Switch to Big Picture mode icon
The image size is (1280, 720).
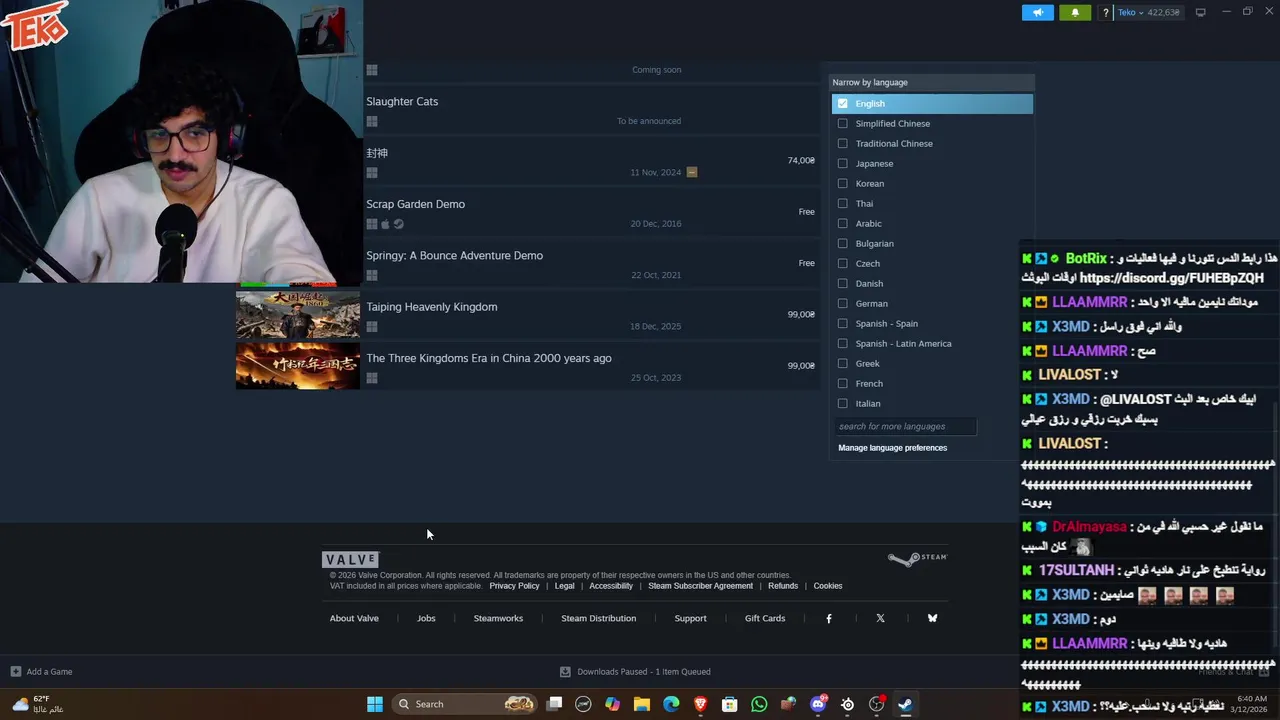pyautogui.click(x=1200, y=12)
